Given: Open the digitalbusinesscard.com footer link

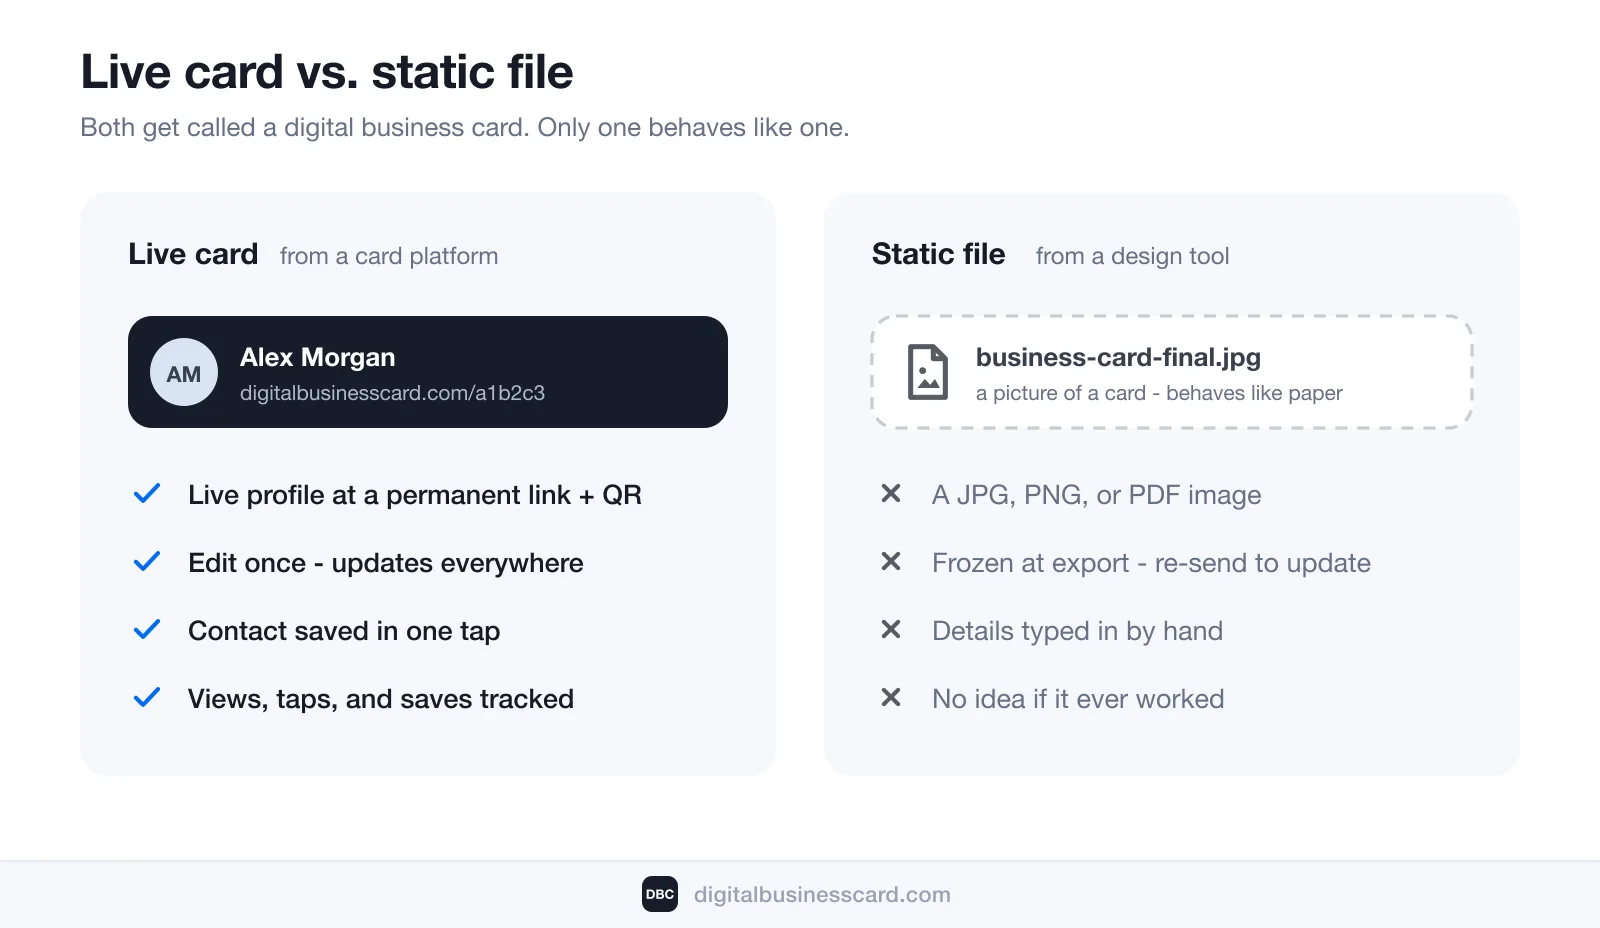Looking at the screenshot, I should [x=822, y=895].
